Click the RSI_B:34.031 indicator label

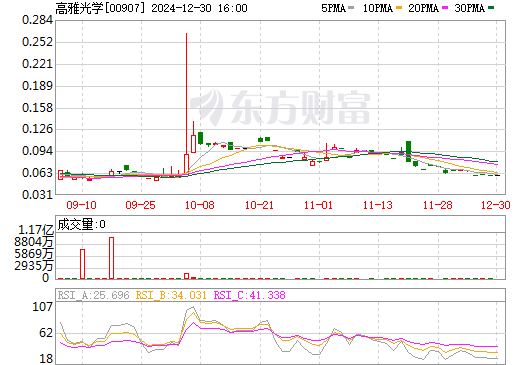point(171,295)
